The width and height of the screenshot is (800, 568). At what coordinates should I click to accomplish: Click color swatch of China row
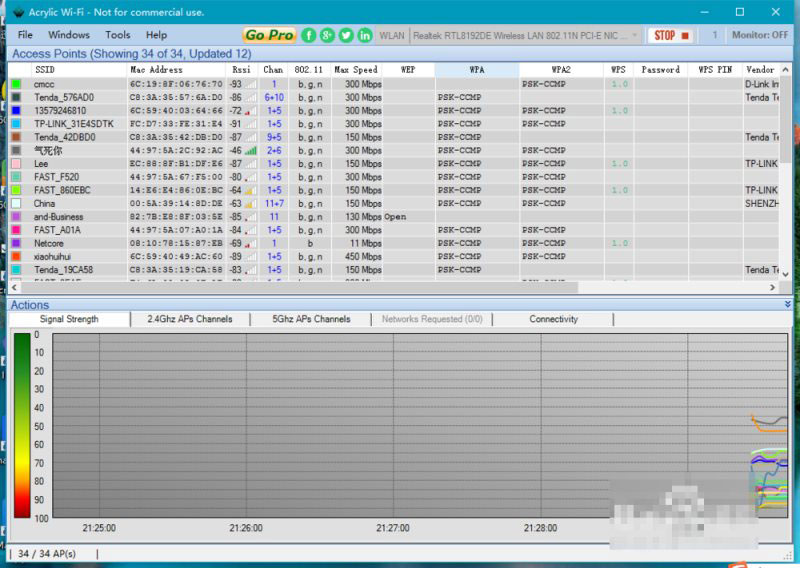[x=16, y=203]
